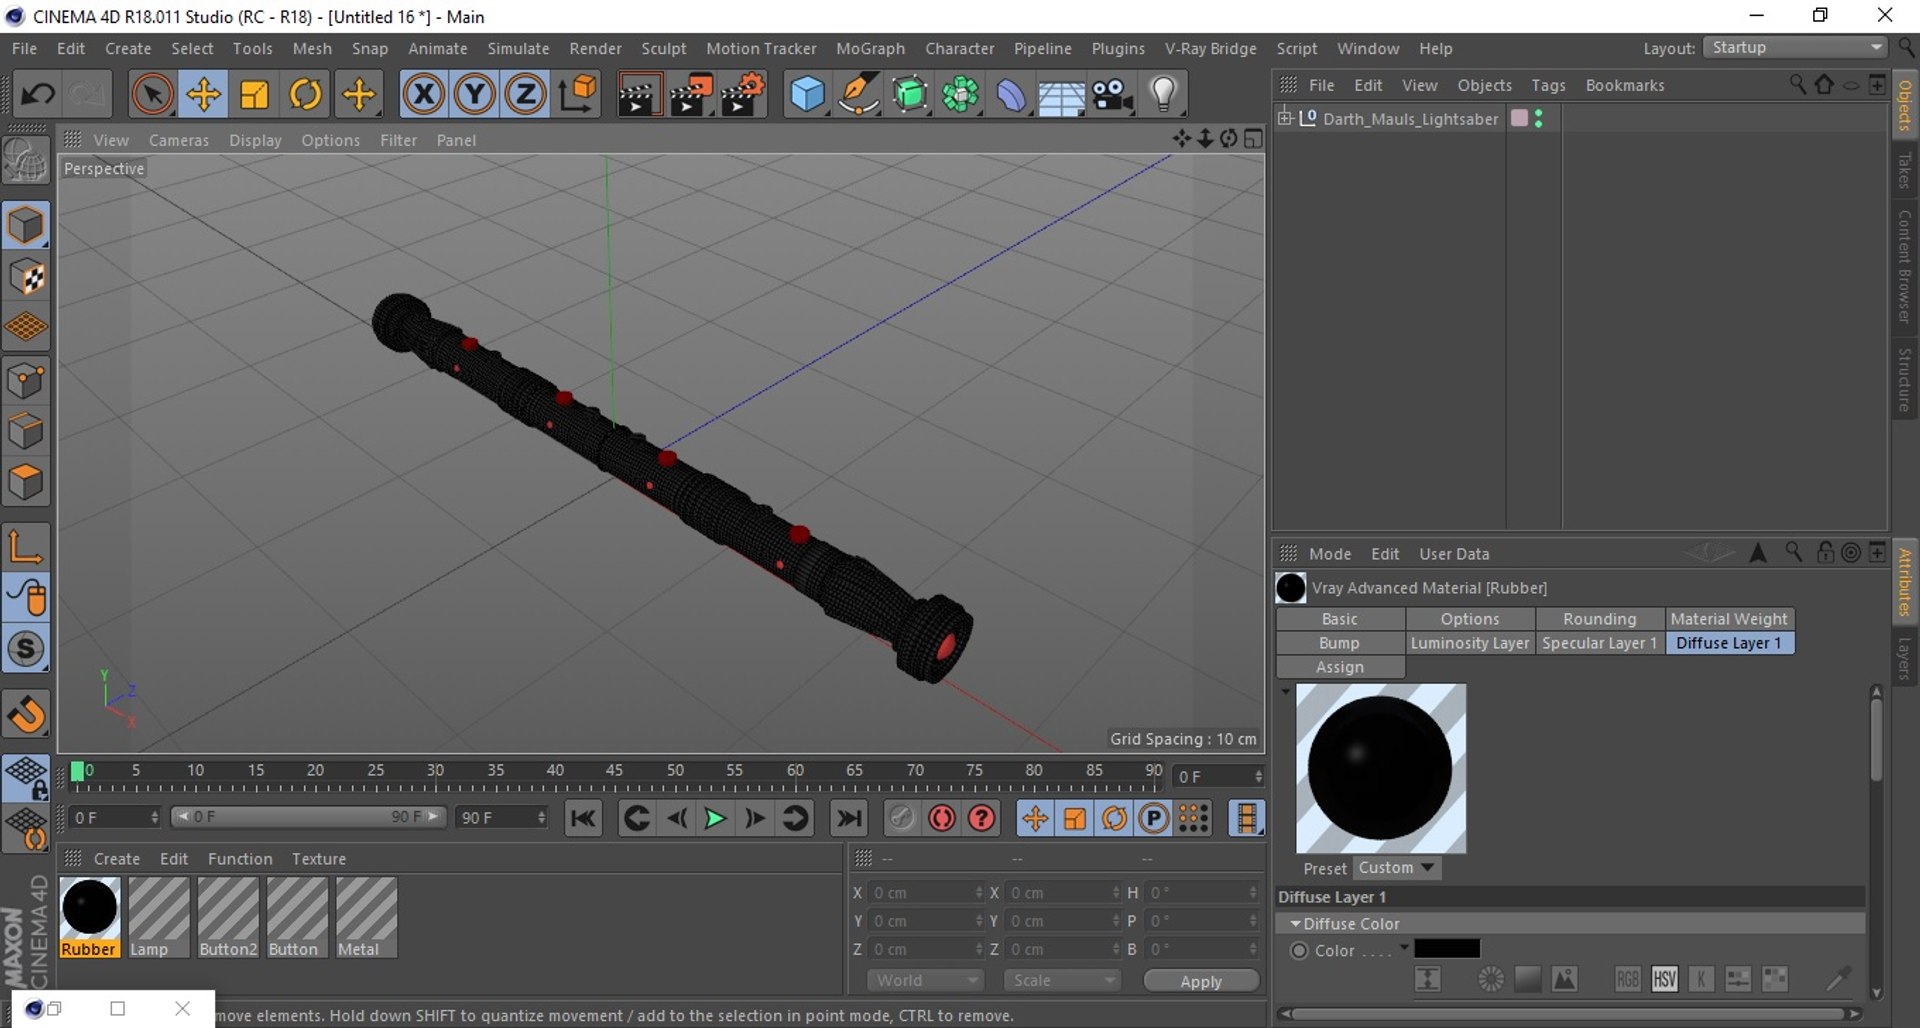Image resolution: width=1920 pixels, height=1028 pixels.
Task: Render to Picture Viewer
Action: (691, 95)
